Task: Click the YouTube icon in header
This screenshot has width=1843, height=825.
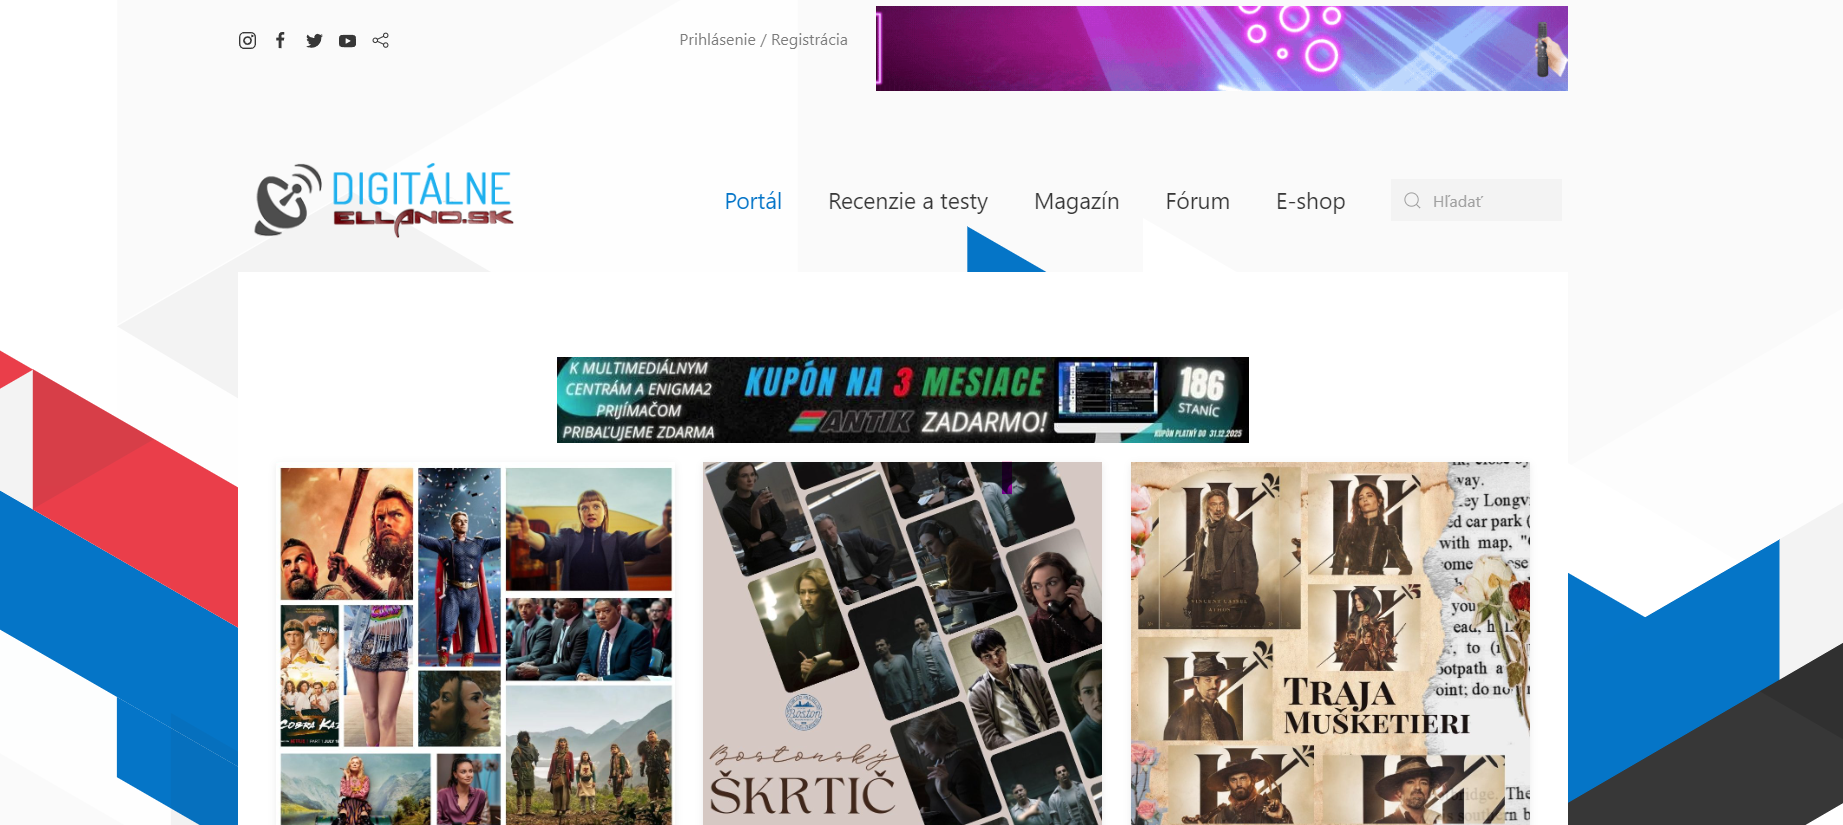Action: [347, 41]
